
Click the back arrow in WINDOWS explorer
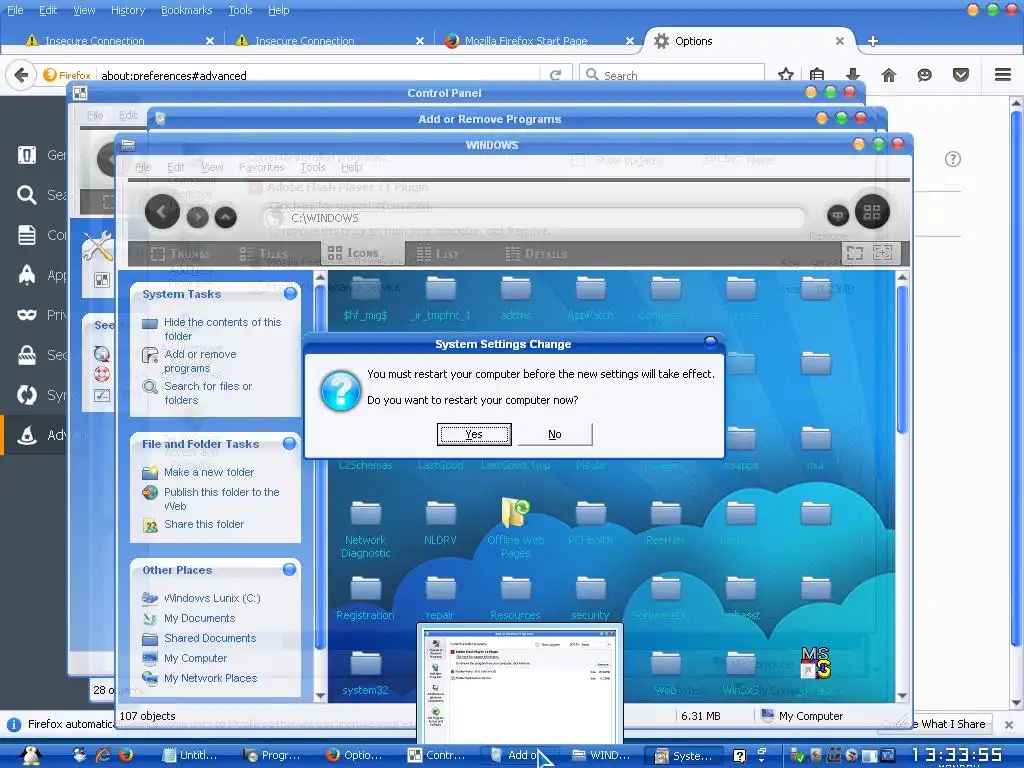coord(162,212)
